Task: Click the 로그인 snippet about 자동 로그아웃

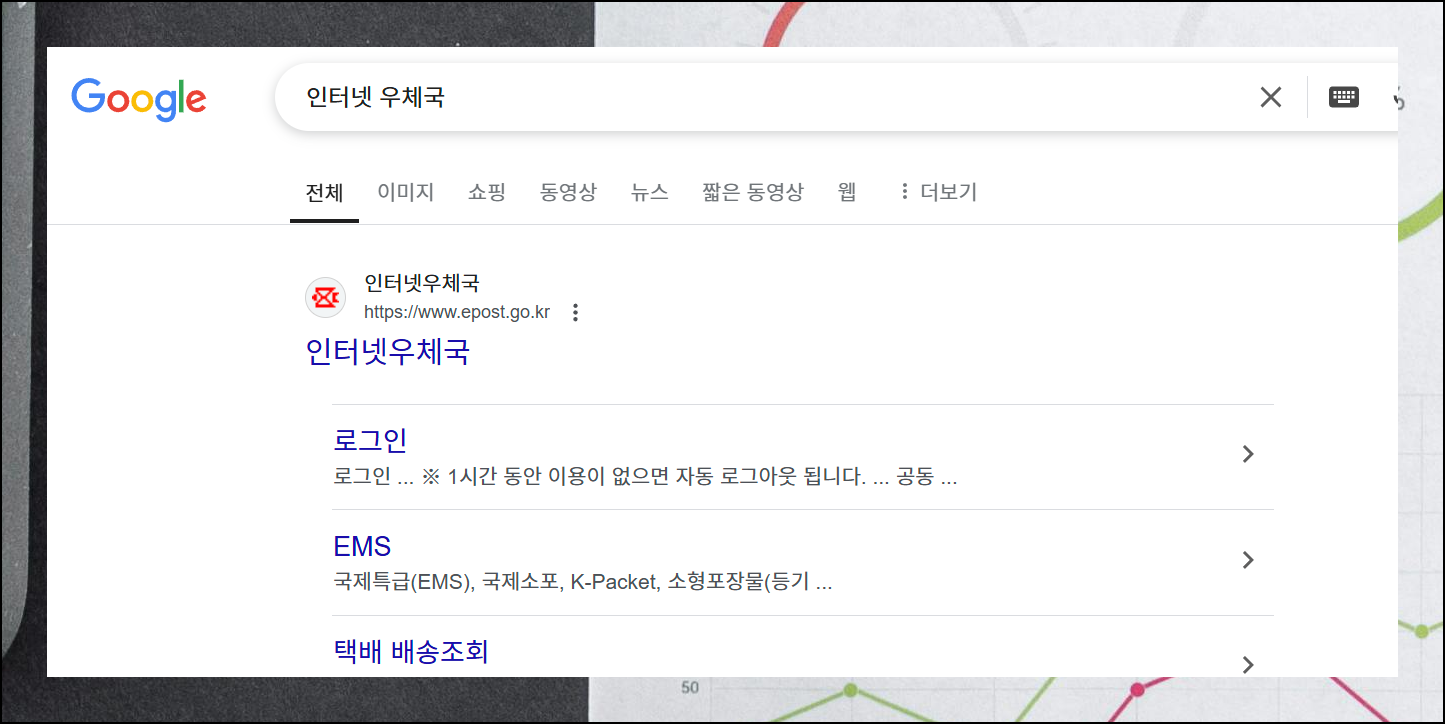Action: pyautogui.click(x=645, y=477)
